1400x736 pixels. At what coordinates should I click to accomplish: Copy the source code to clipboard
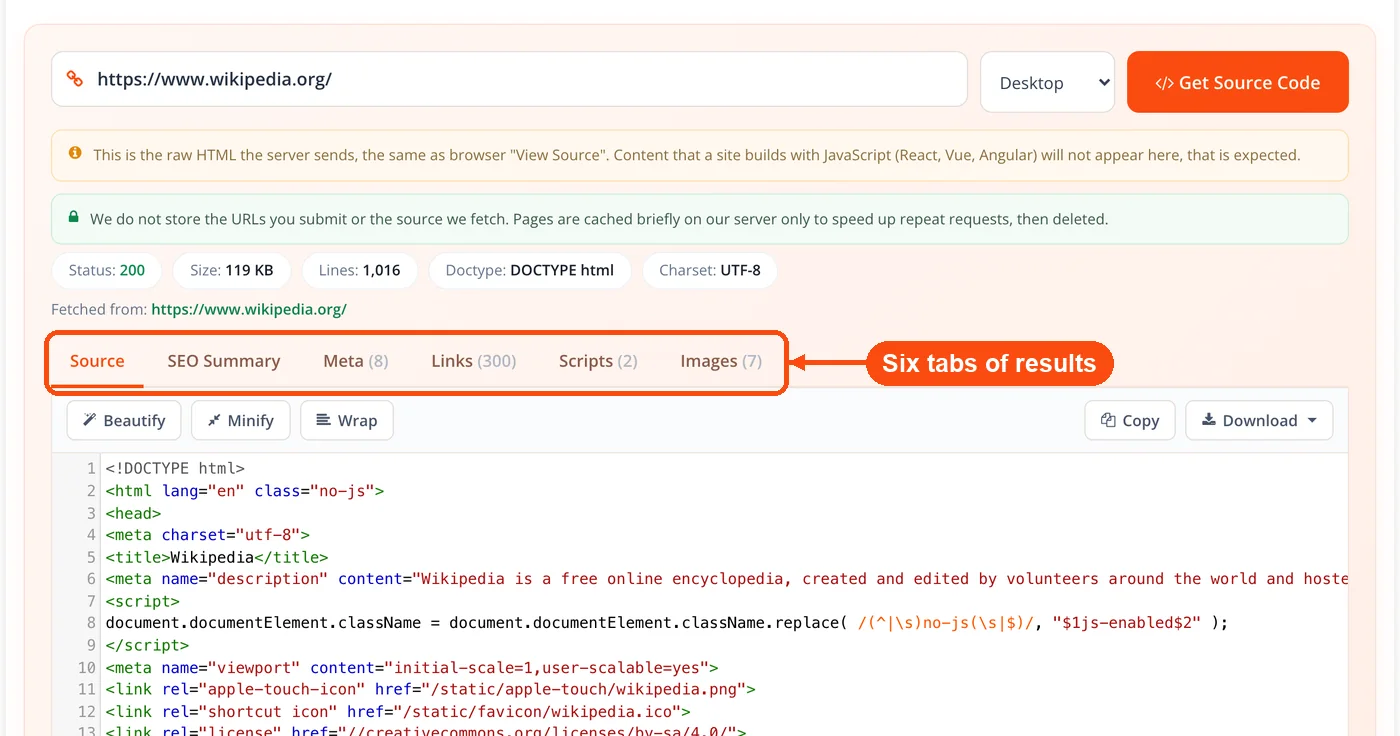pyautogui.click(x=1130, y=420)
